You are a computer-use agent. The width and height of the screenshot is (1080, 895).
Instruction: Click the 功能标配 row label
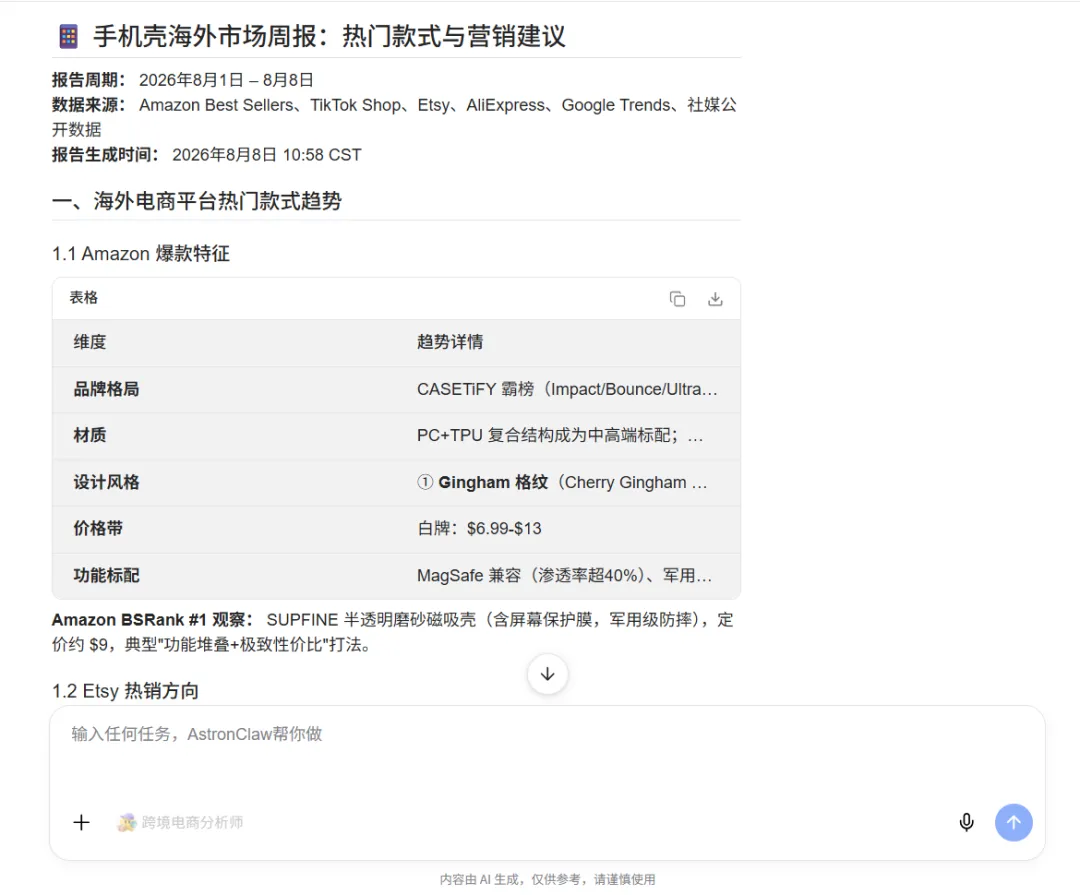click(x=106, y=575)
